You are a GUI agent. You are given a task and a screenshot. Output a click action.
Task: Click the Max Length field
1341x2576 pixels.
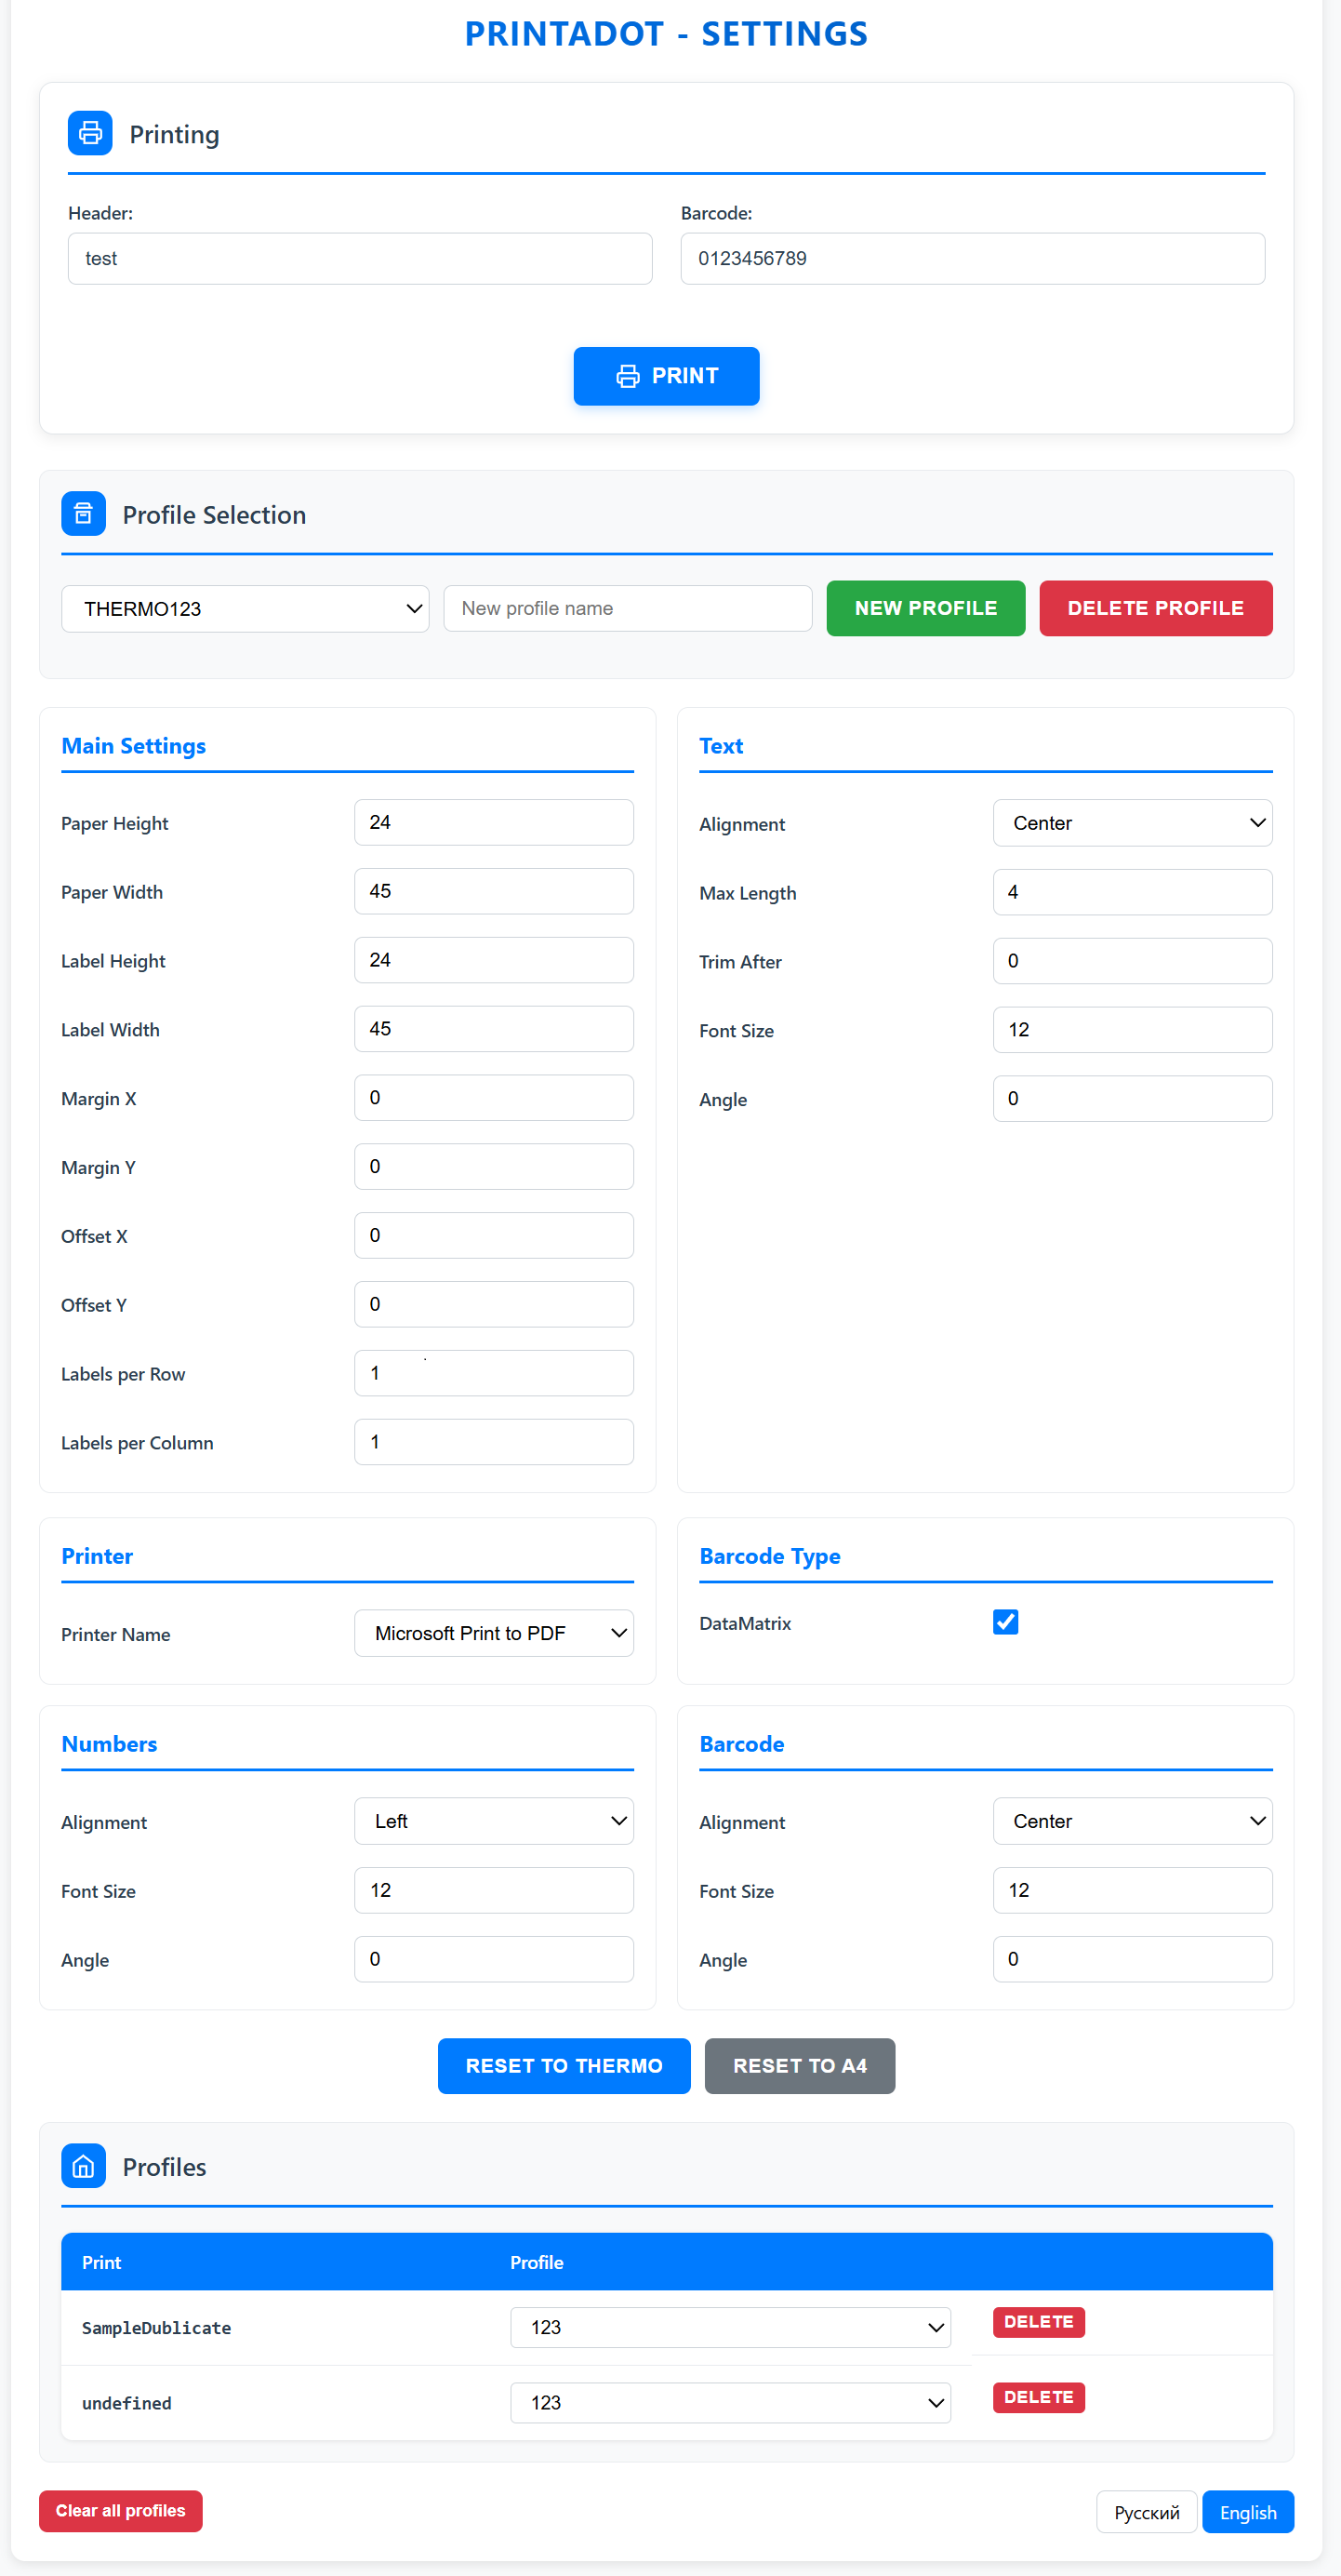pyautogui.click(x=1132, y=892)
